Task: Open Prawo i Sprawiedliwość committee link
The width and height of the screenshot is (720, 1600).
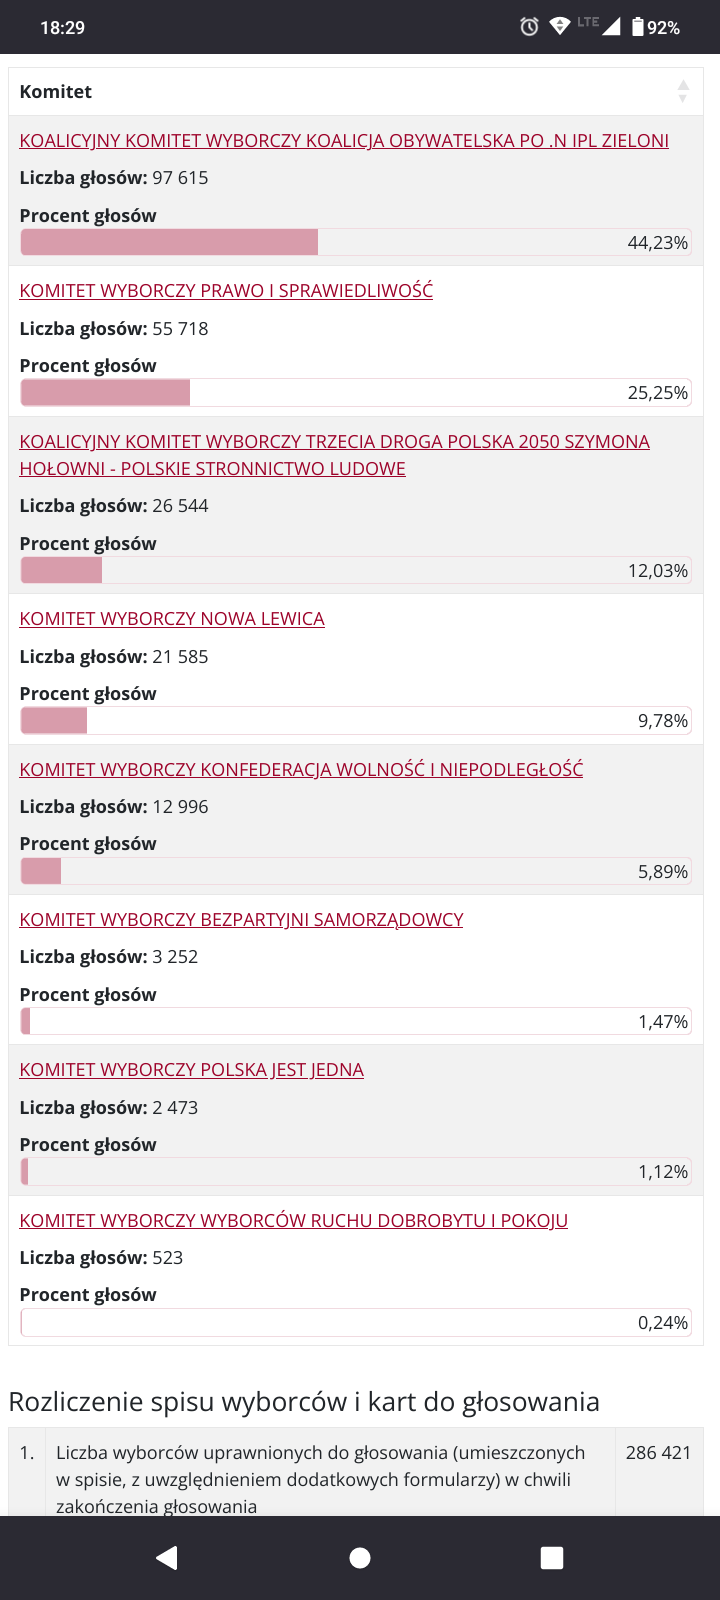Action: pyautogui.click(x=226, y=291)
